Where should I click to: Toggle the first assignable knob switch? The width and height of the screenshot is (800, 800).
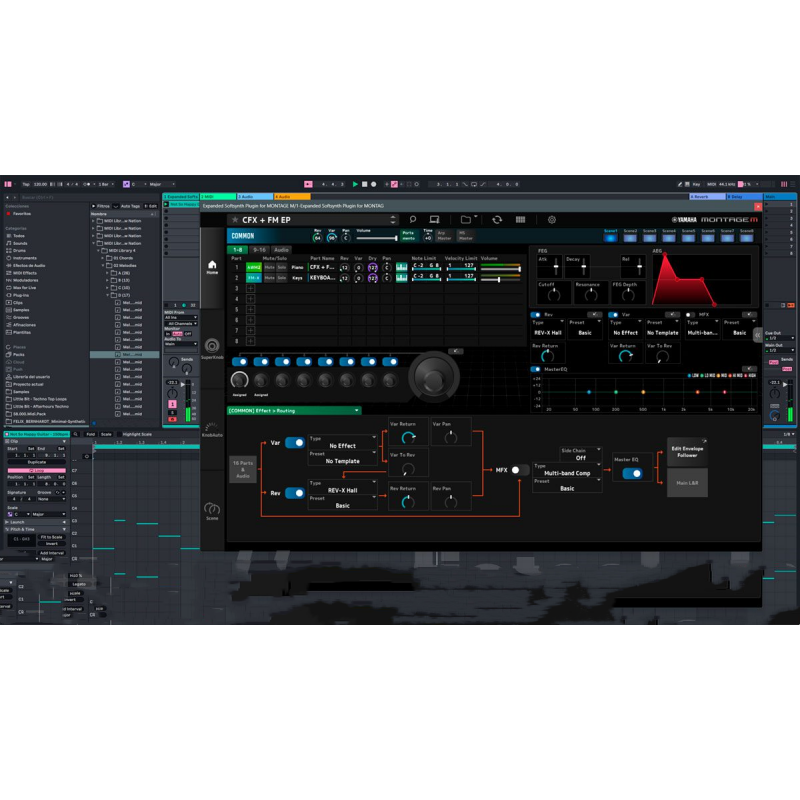point(240,362)
